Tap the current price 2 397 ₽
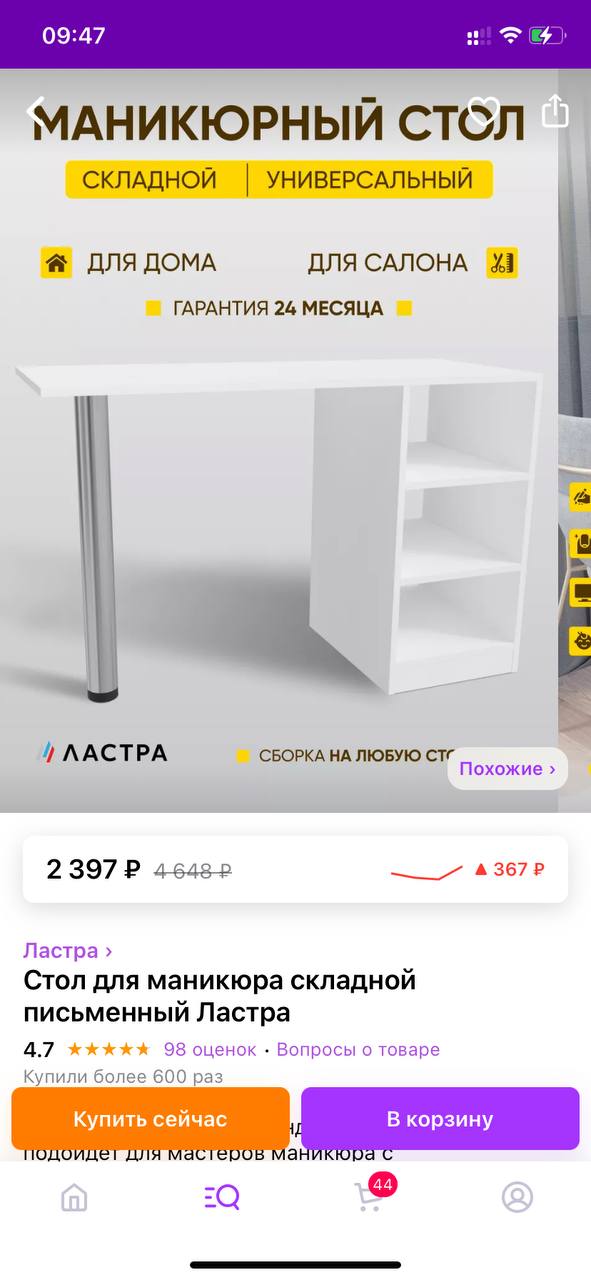 [93, 869]
